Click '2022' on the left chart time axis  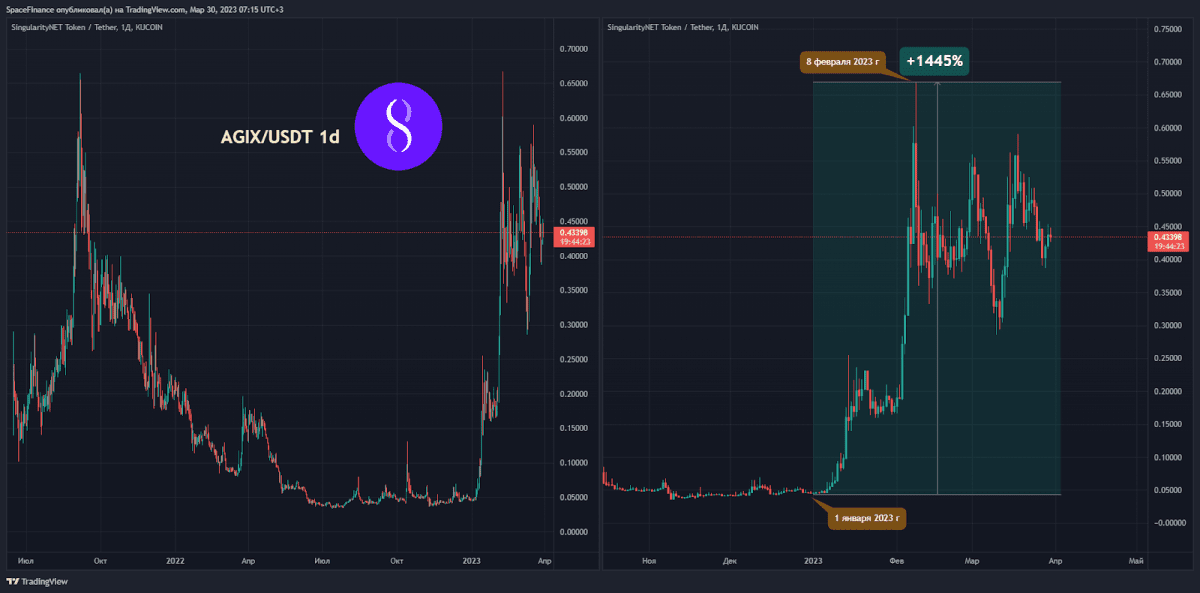tap(176, 560)
